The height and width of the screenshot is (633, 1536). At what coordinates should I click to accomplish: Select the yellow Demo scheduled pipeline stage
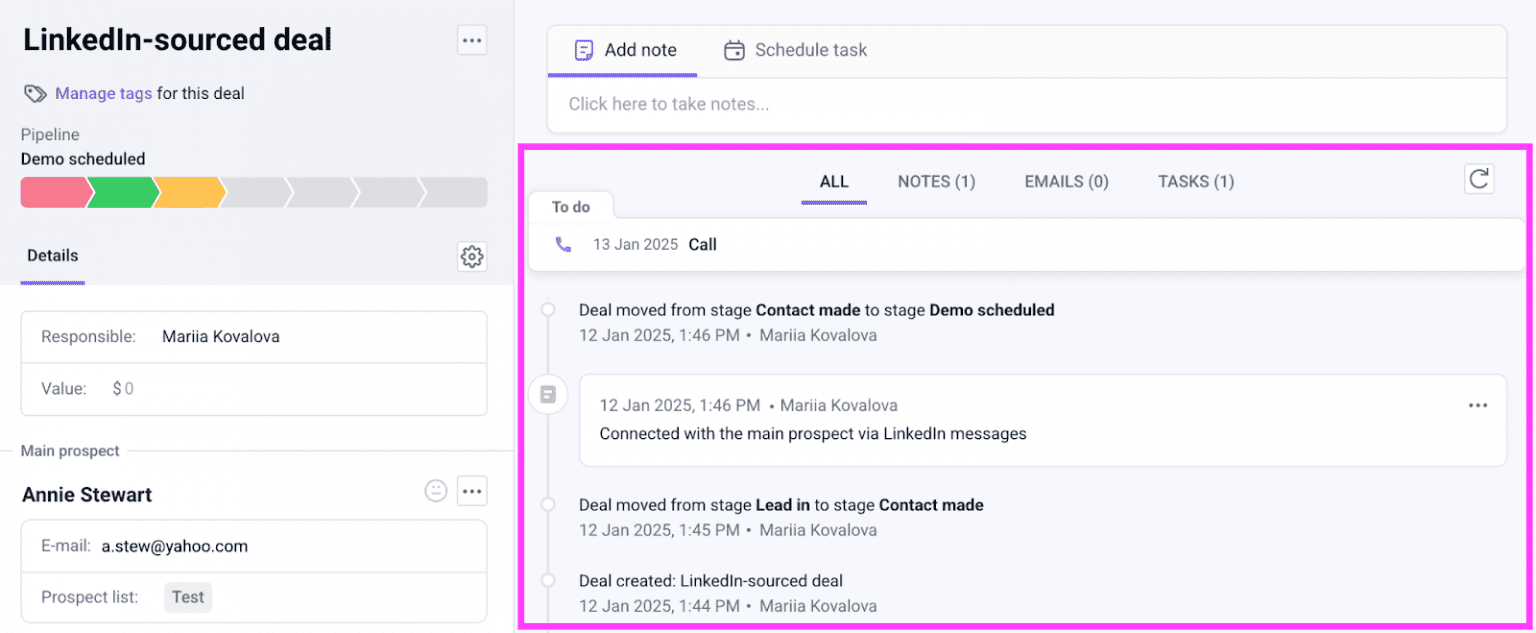click(x=188, y=192)
